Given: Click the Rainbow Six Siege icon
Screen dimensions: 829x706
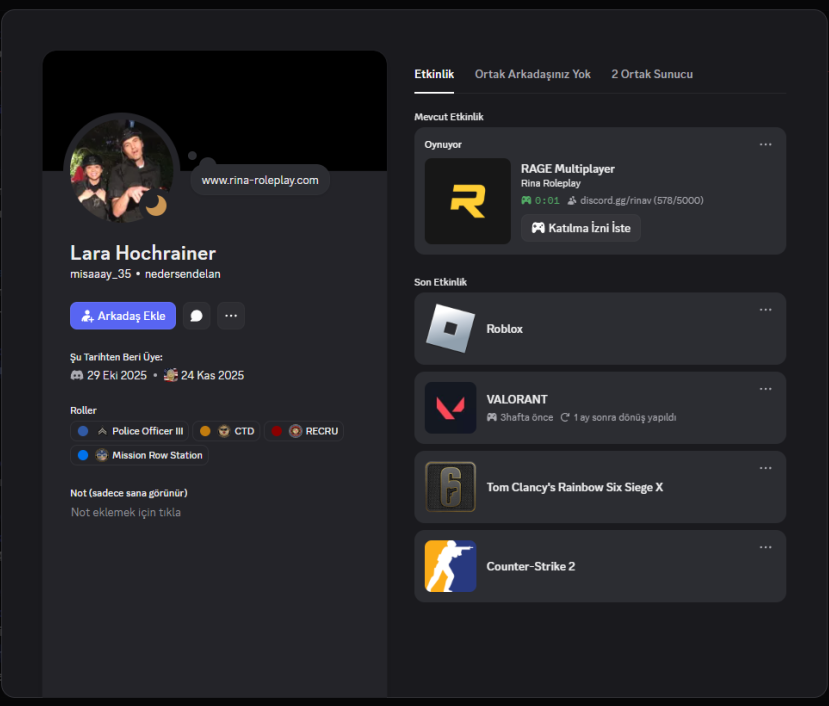Looking at the screenshot, I should point(450,487).
